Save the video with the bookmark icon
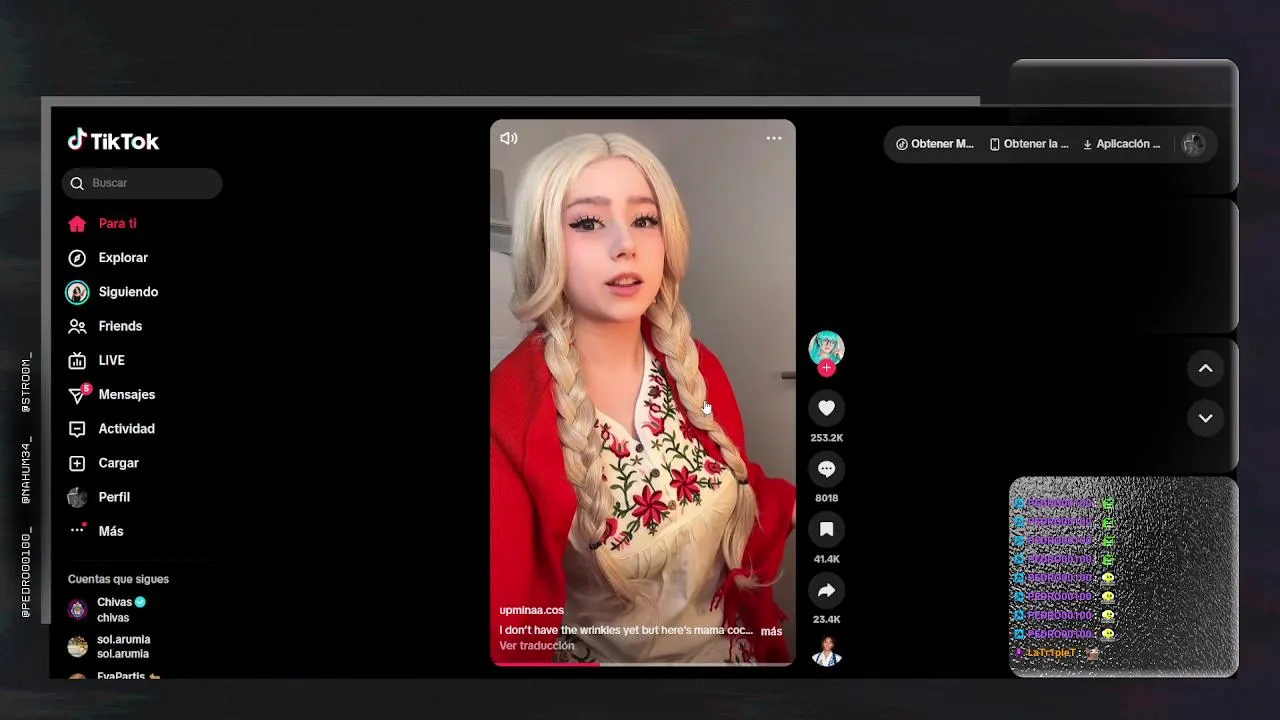Screen dimensions: 1280x720 coord(826,530)
